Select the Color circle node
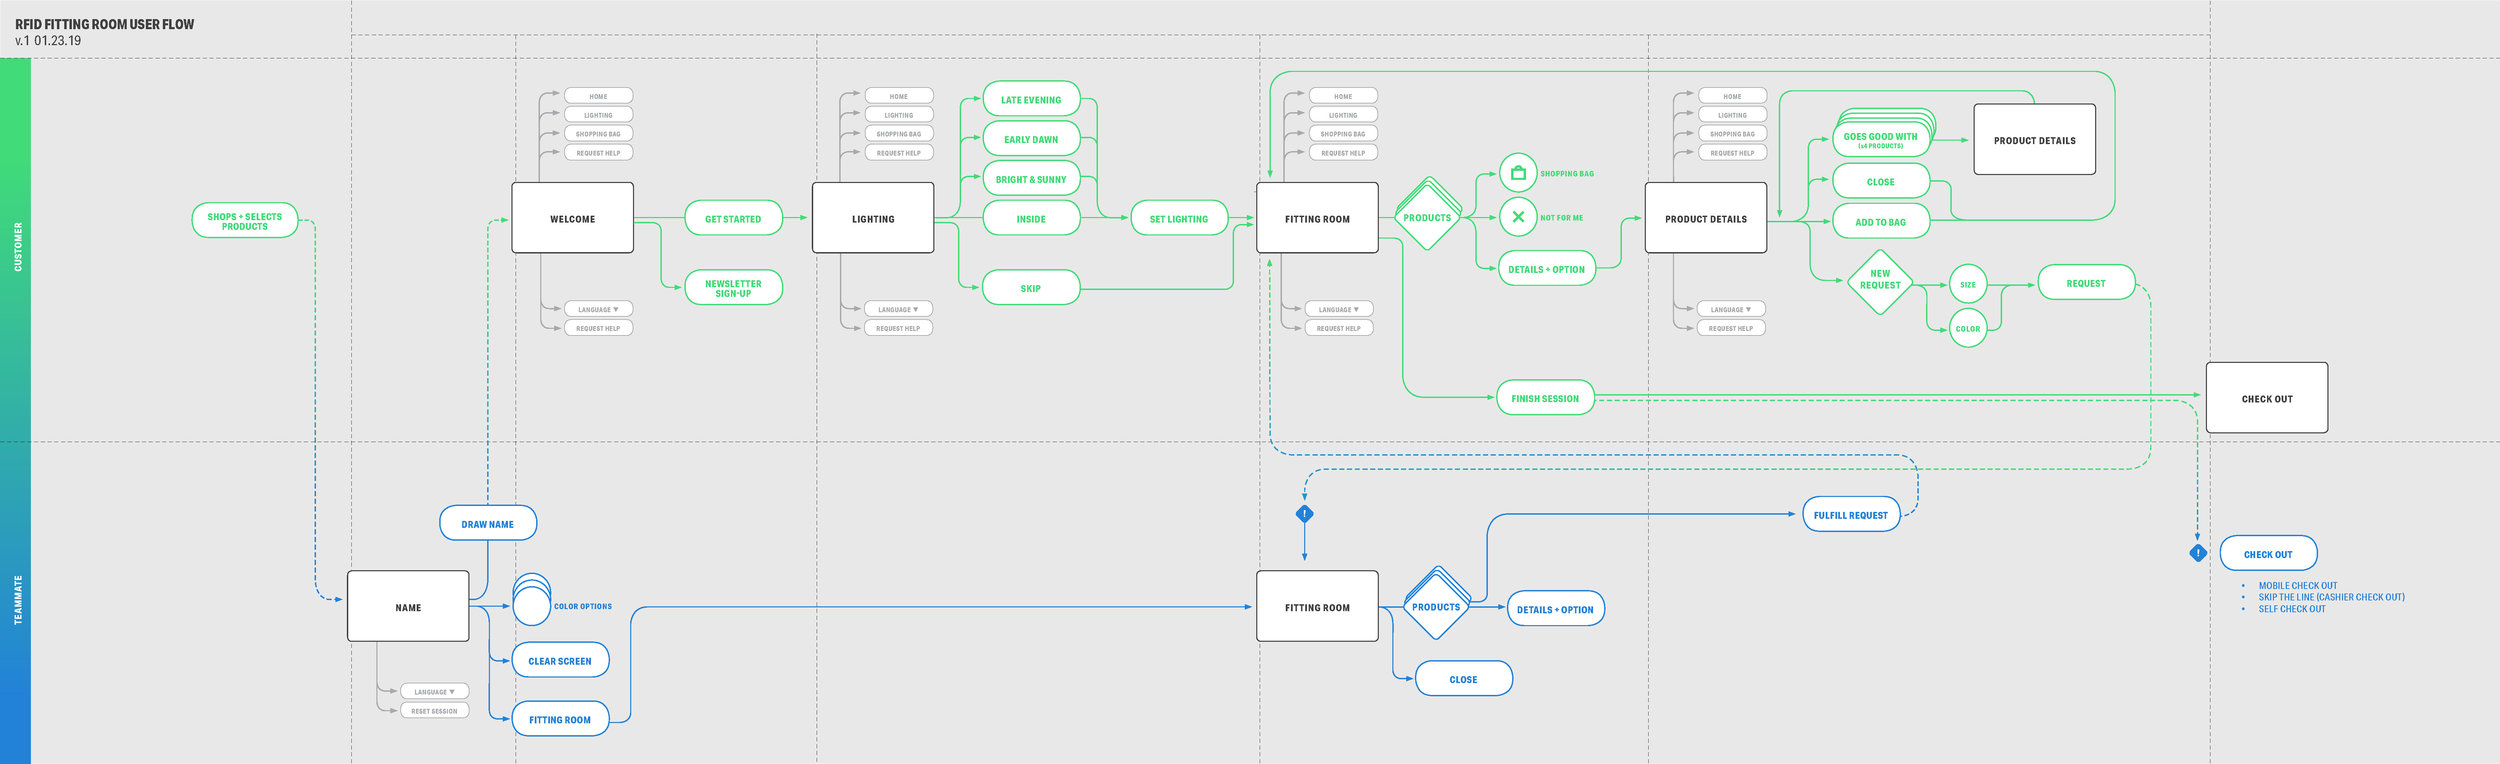The height and width of the screenshot is (764, 2500). coord(1968,328)
